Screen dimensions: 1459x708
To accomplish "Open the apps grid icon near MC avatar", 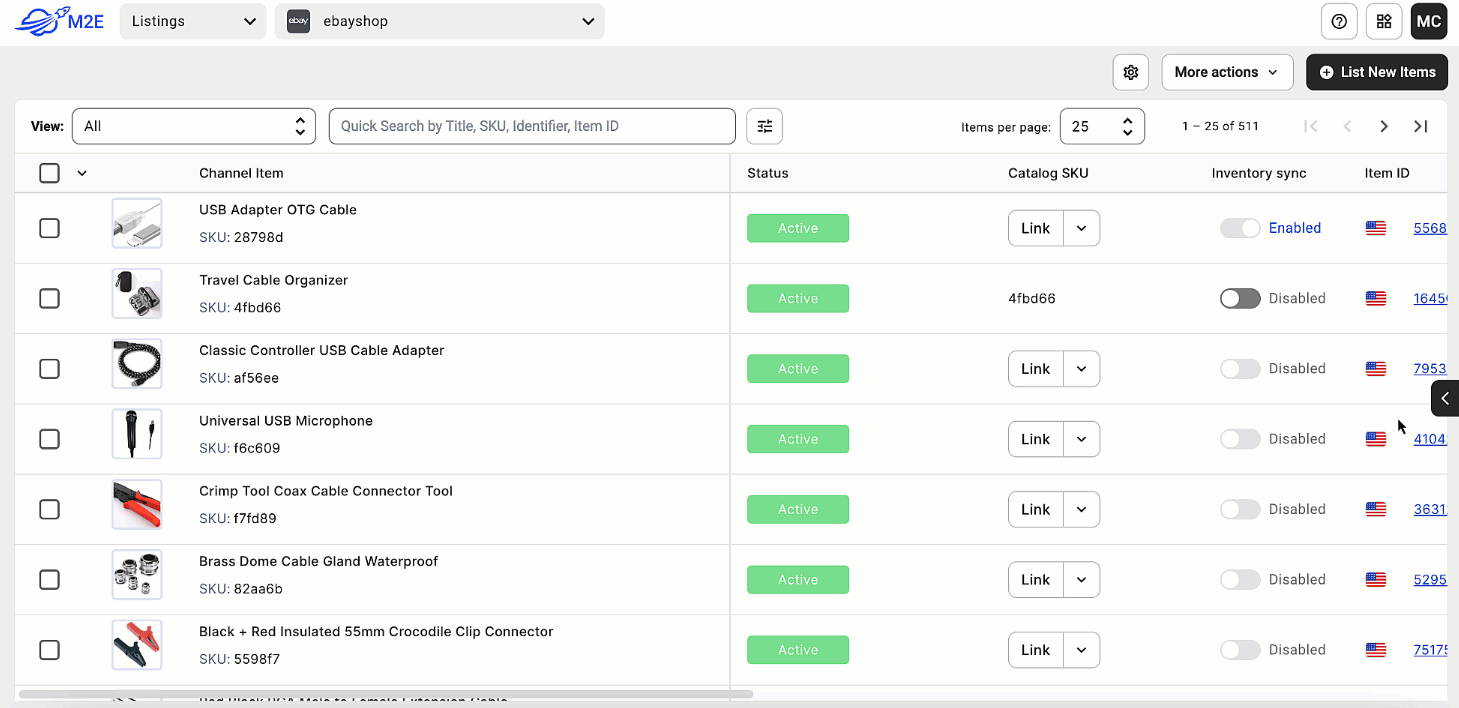I will tap(1384, 21).
